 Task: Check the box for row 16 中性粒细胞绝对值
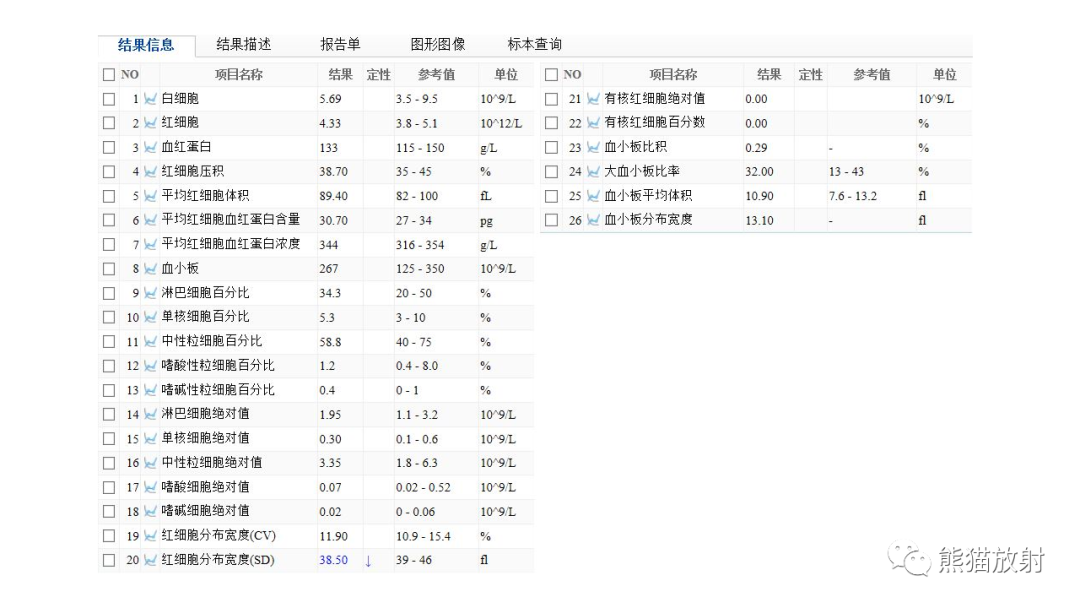pyautogui.click(x=109, y=463)
